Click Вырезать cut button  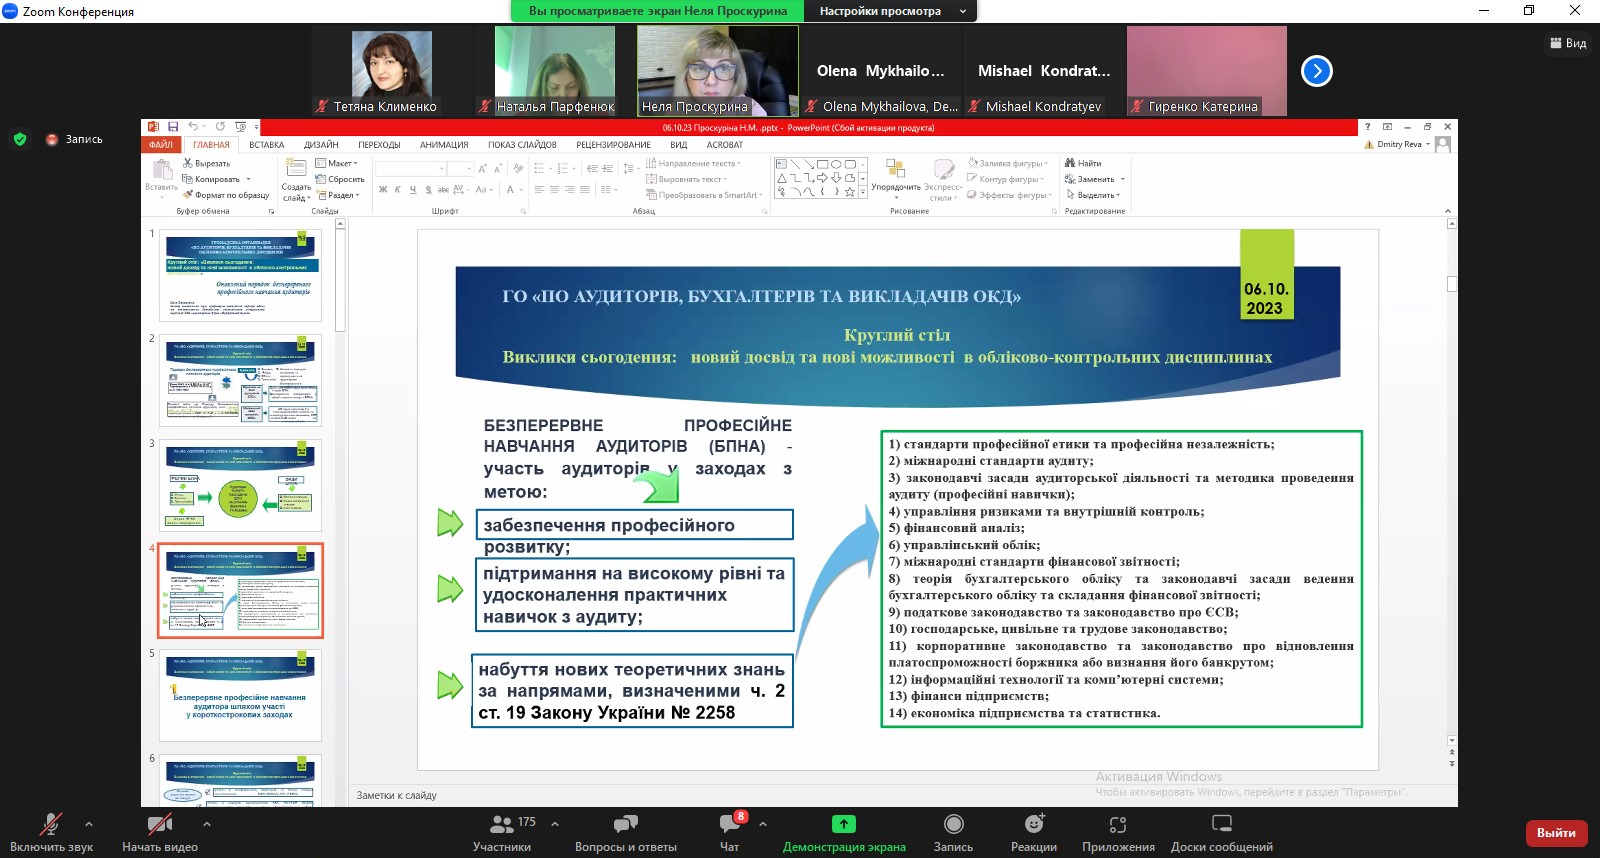206,163
